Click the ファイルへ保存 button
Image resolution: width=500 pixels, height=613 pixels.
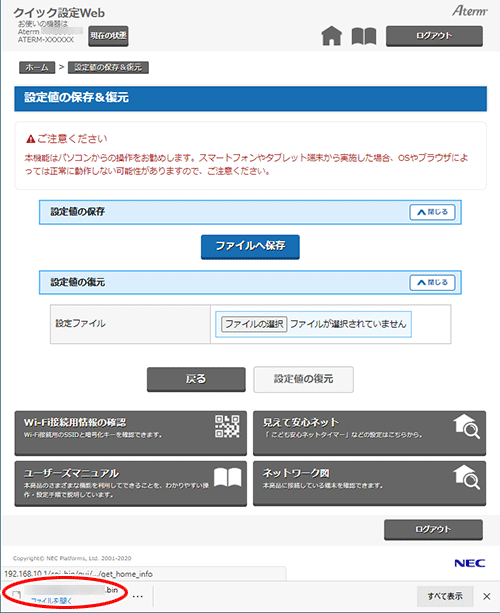pos(250,246)
